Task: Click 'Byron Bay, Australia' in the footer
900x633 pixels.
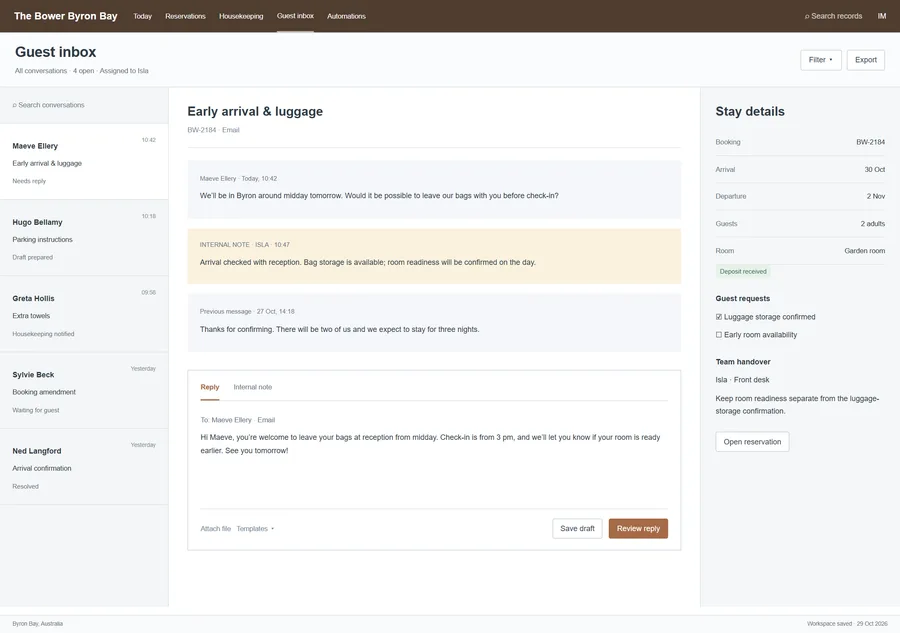Action: tap(37, 623)
